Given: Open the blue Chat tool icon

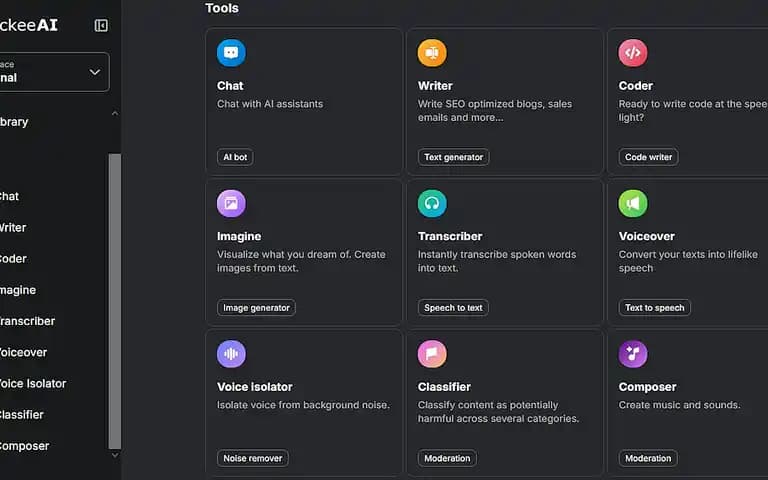Looking at the screenshot, I should (231, 53).
